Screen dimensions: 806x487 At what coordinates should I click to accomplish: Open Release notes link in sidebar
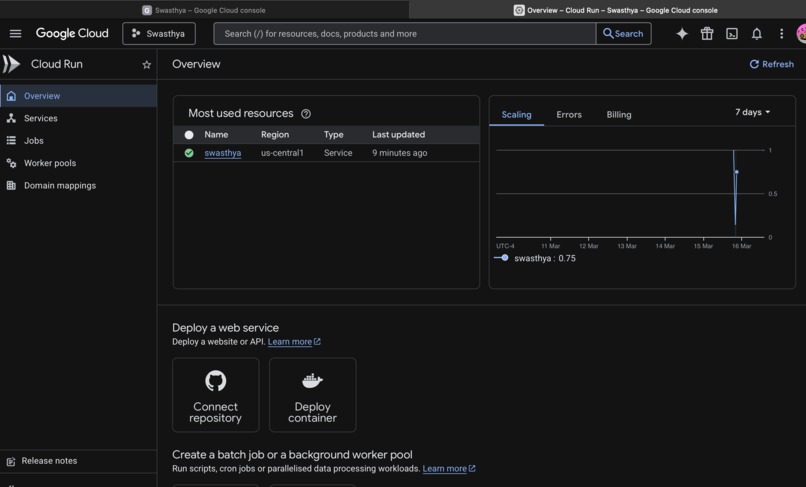pyautogui.click(x=78, y=461)
